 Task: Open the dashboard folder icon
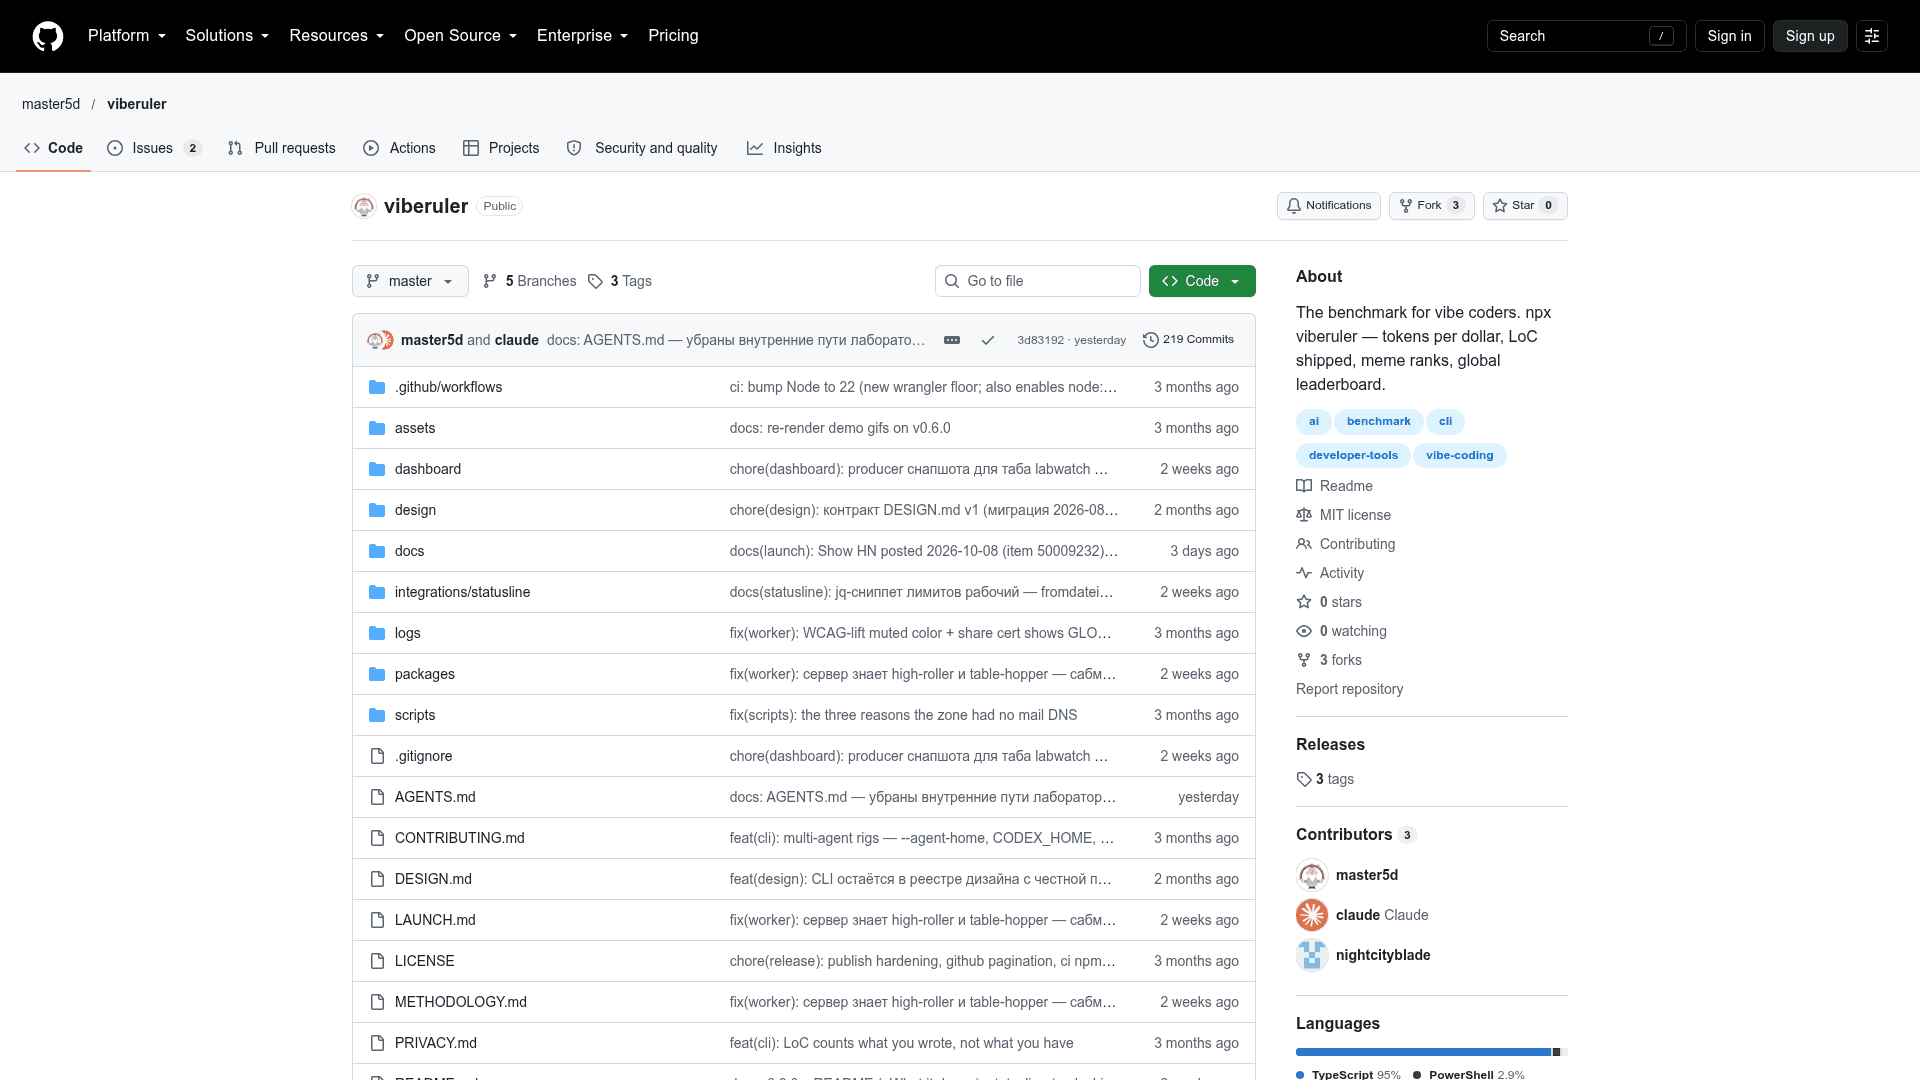(377, 469)
